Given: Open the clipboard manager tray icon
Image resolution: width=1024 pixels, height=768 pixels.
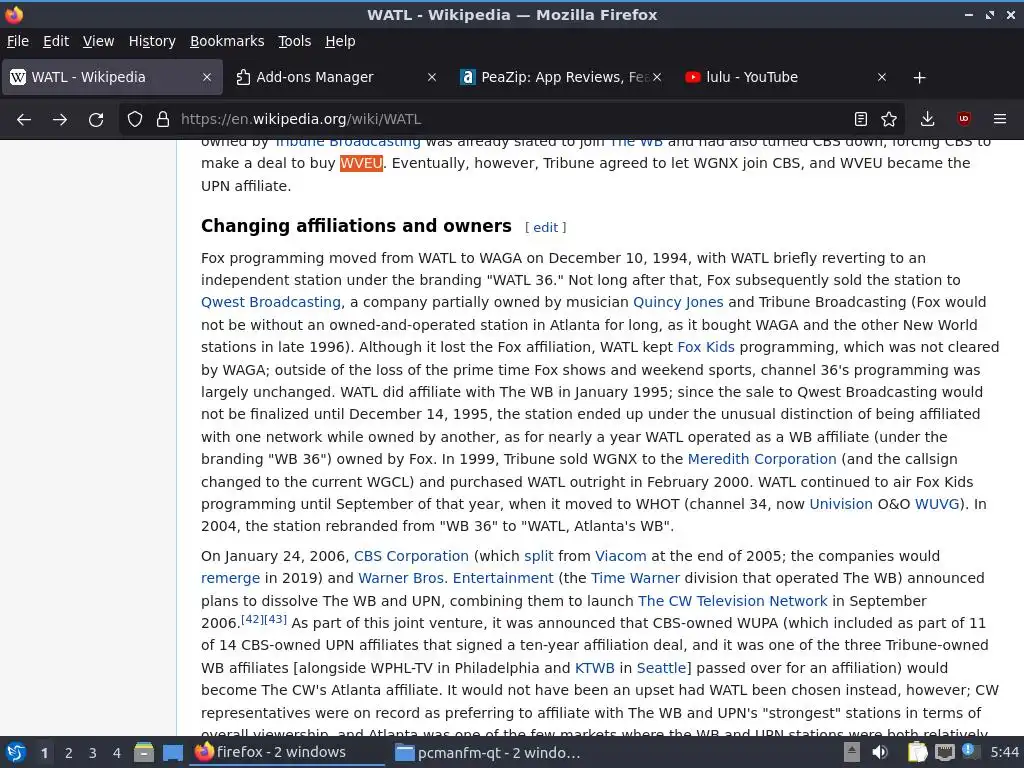Looking at the screenshot, I should coord(918,752).
